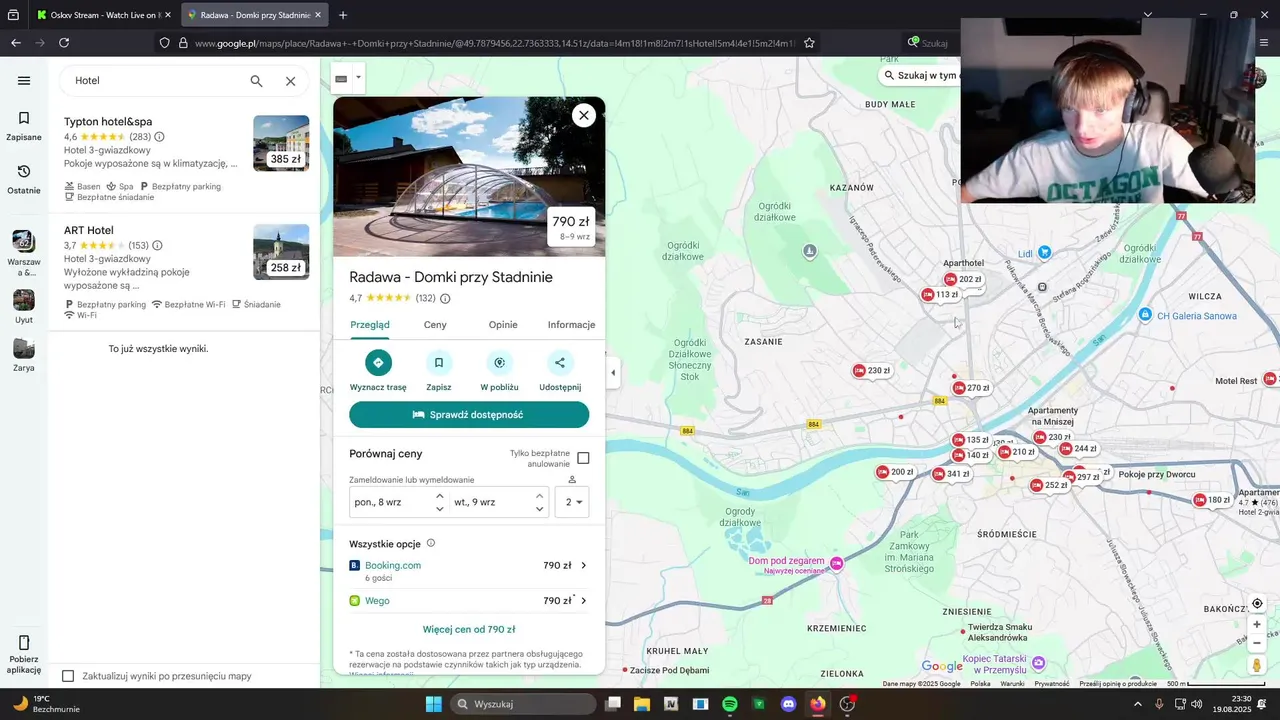Click Lidl map marker
This screenshot has width=1280, height=720.
[x=1045, y=253]
